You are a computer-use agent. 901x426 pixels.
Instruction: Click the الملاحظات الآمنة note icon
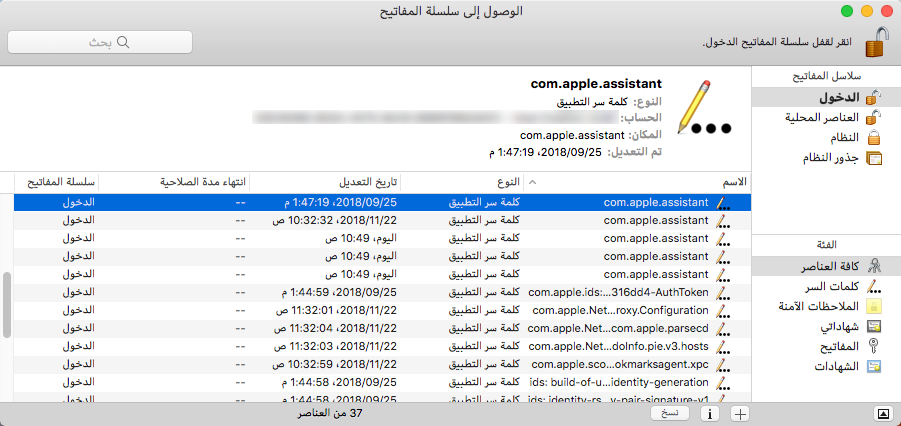point(873,306)
